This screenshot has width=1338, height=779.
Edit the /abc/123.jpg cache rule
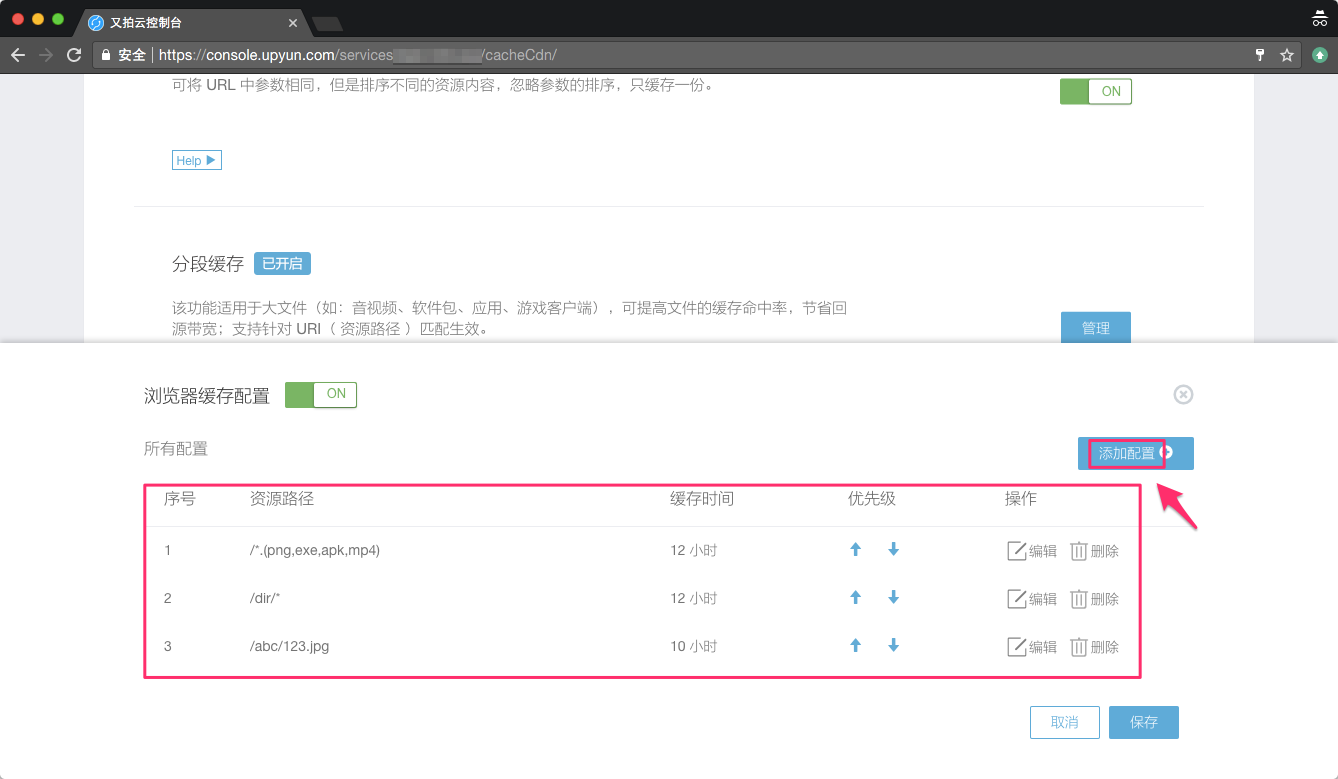1031,647
